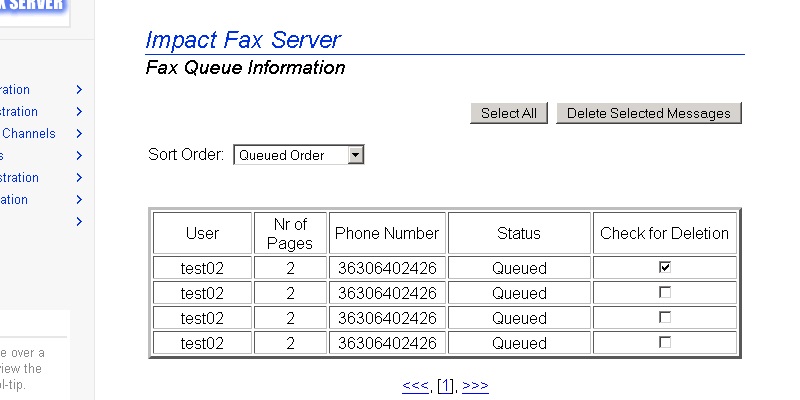Mark the third queued fax for deletion
The height and width of the screenshot is (400, 800).
[x=665, y=318]
